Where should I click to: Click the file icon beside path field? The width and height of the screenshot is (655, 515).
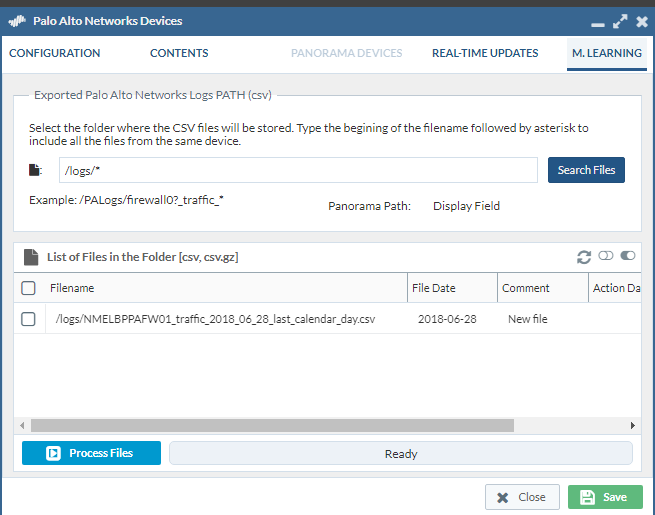[x=36, y=171]
